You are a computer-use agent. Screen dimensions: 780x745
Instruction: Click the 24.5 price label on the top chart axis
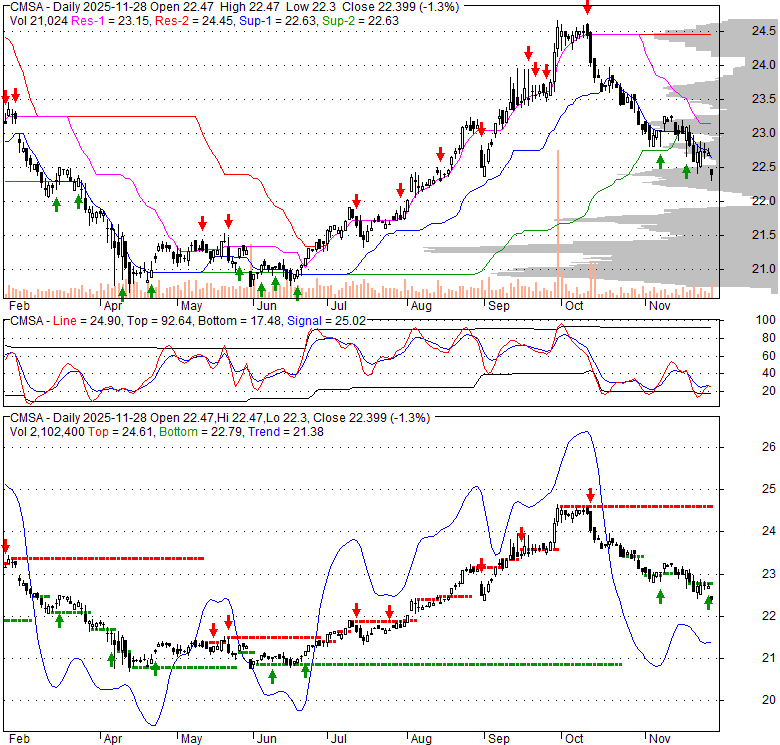click(x=737, y=31)
